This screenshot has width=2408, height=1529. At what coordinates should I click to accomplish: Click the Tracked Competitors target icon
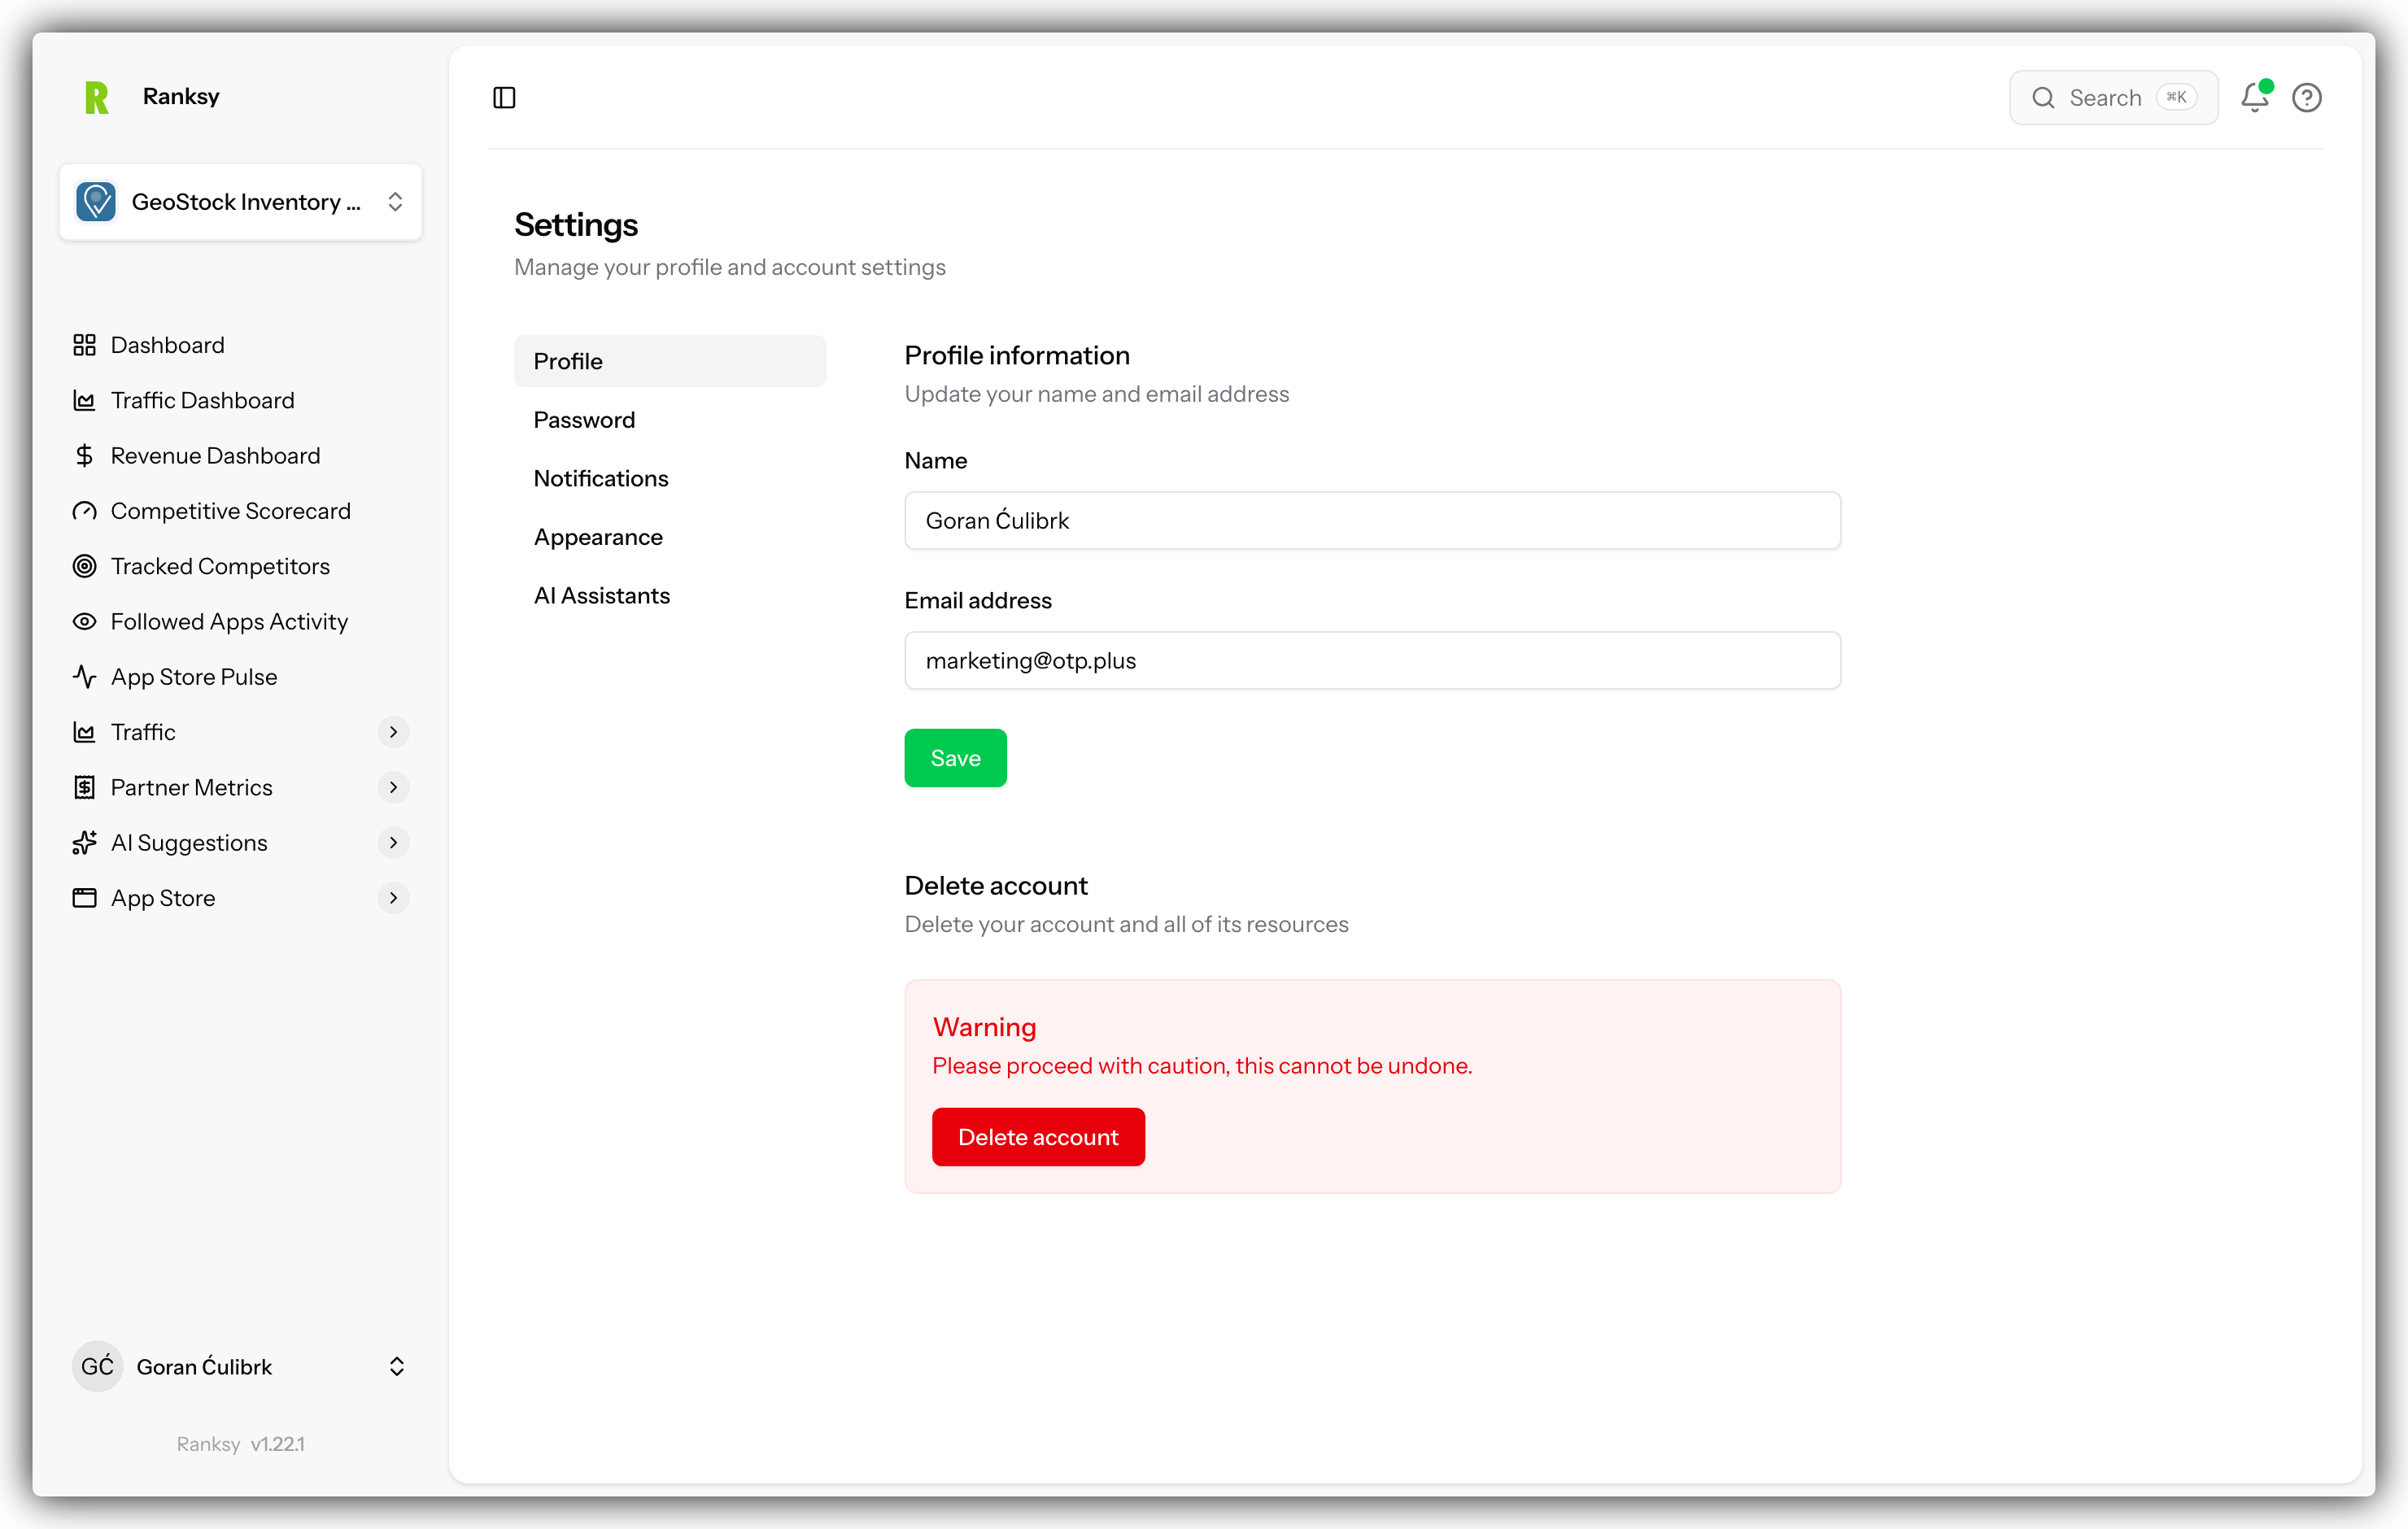tap(85, 566)
